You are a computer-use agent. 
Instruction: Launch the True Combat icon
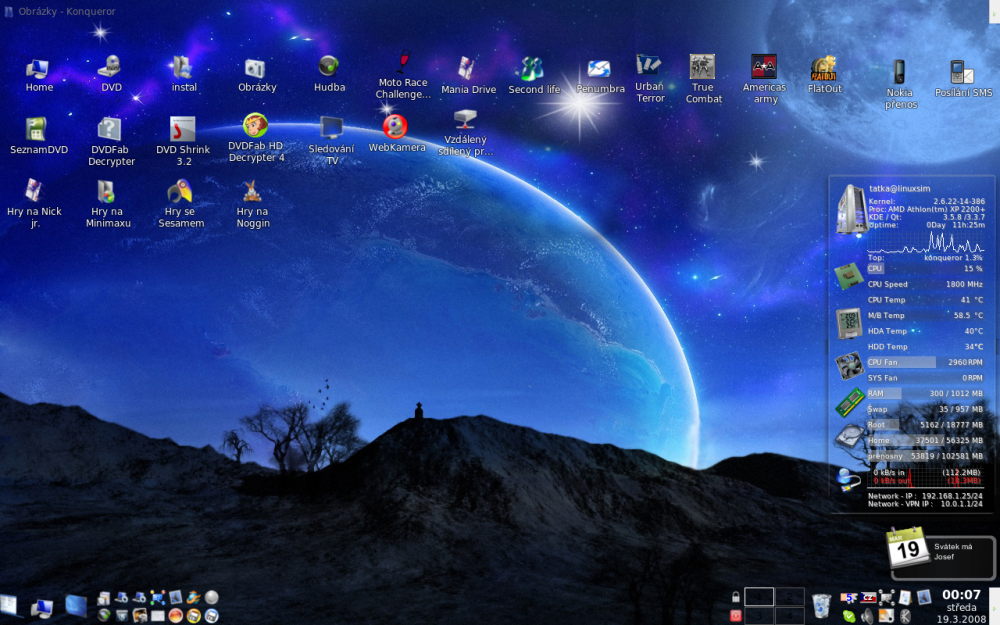(x=703, y=79)
